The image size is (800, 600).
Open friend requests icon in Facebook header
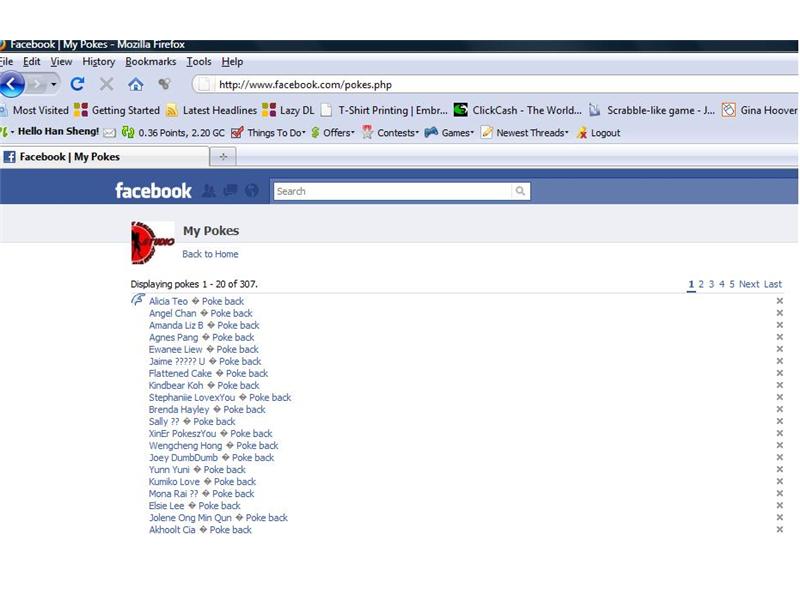pyautogui.click(x=207, y=190)
